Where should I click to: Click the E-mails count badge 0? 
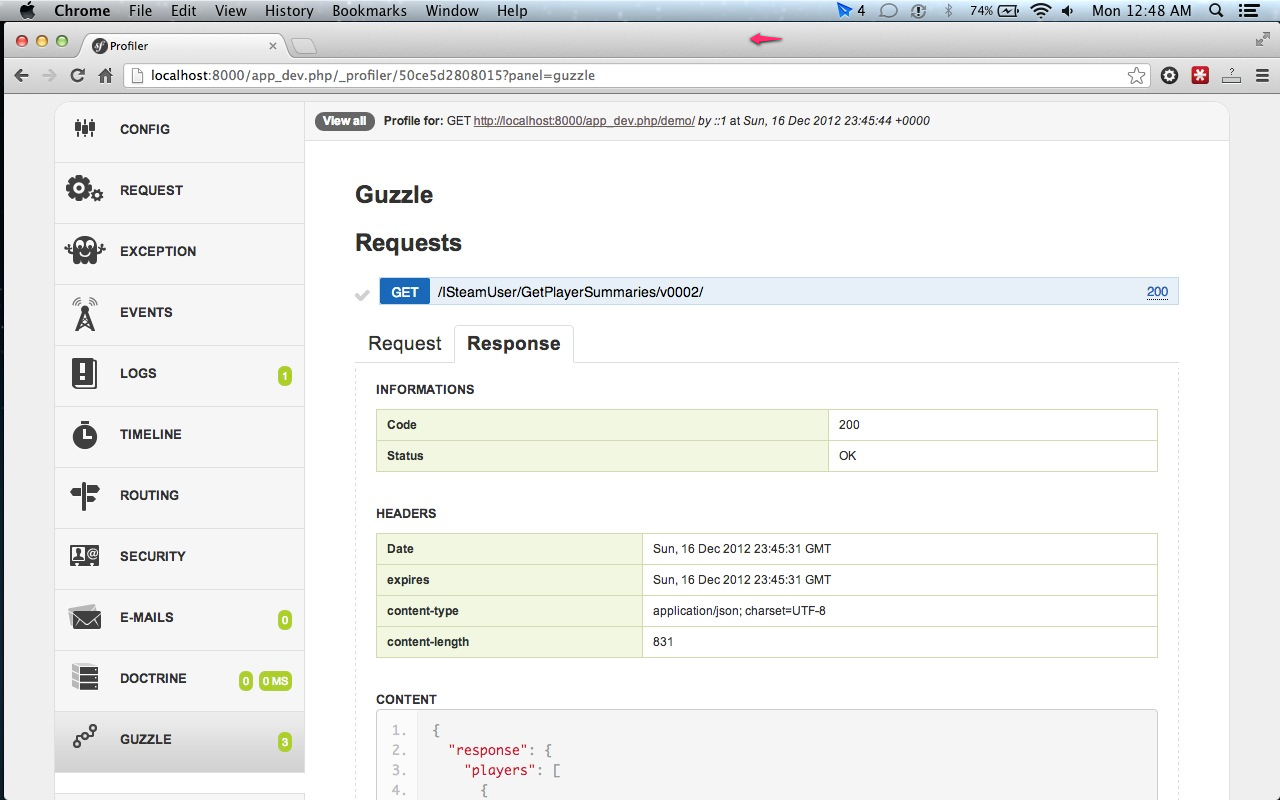285,620
